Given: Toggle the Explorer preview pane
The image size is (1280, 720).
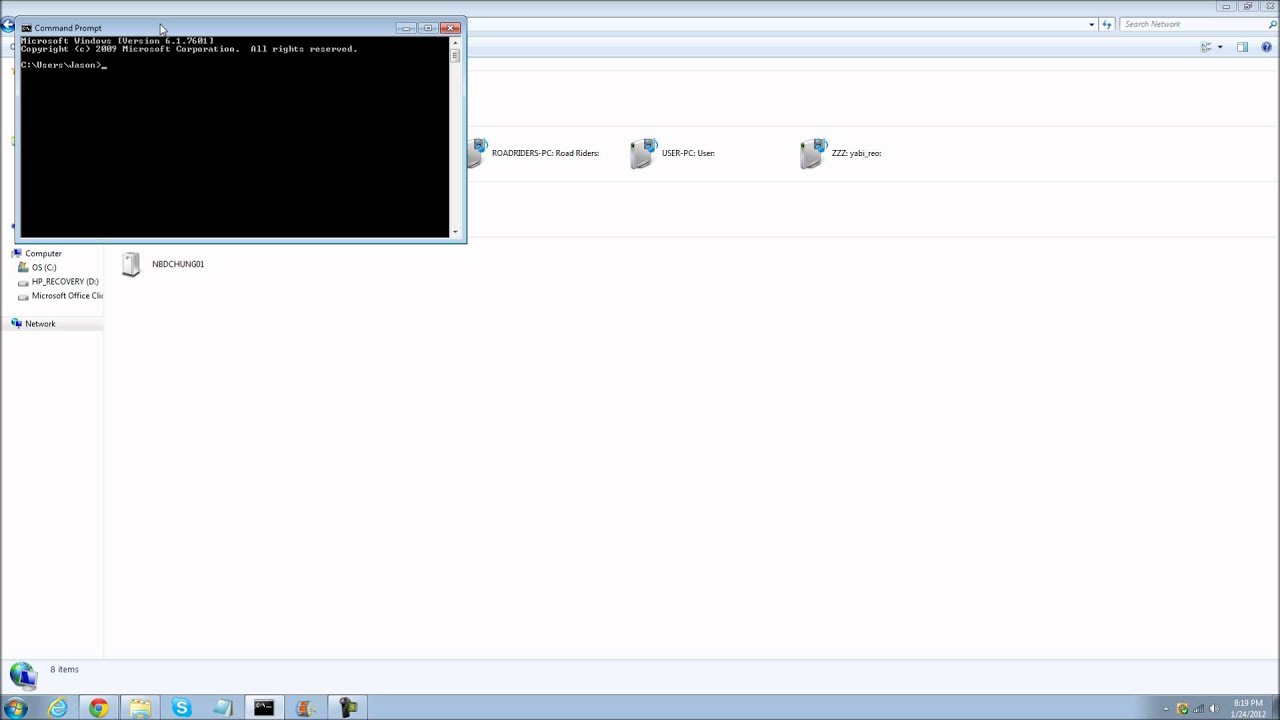Looking at the screenshot, I should coord(1242,47).
